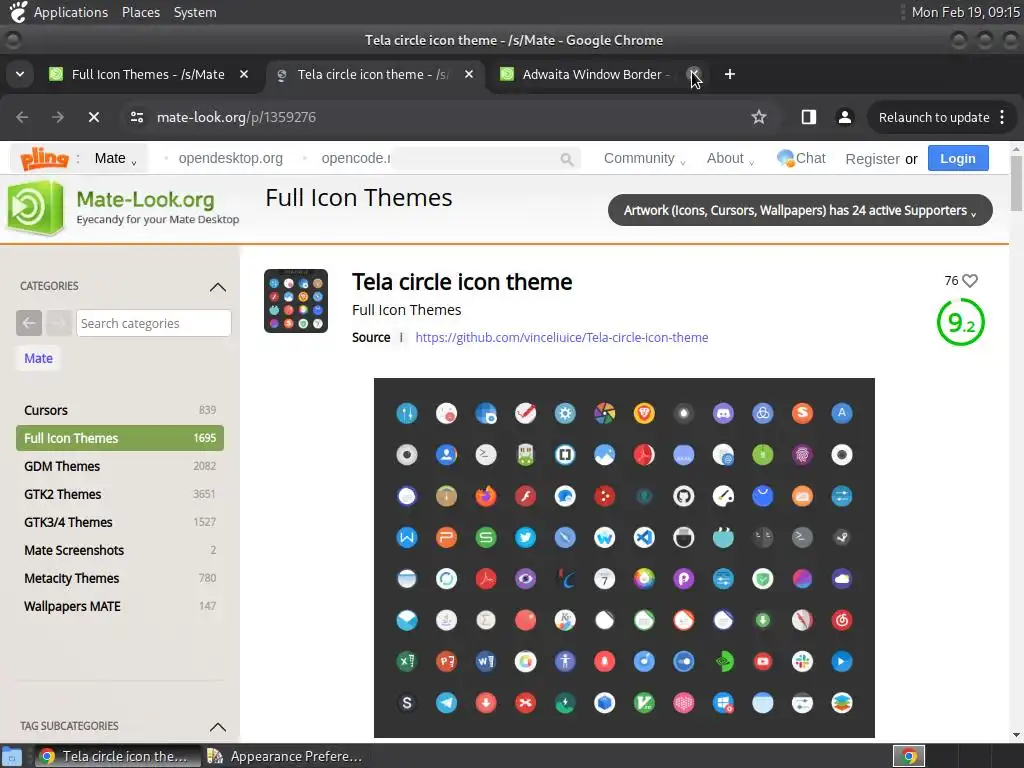This screenshot has width=1024, height=768.
Task: Click the address bar URL
Action: [236, 117]
